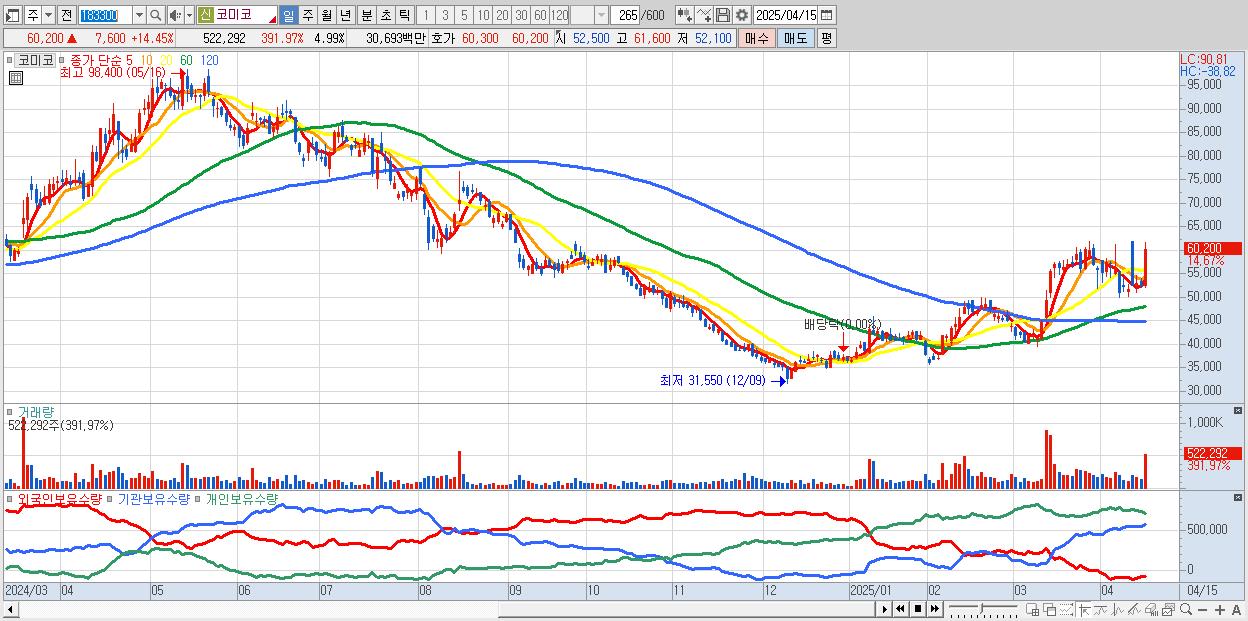Click the play button in bottom bar
This screenshot has height=621, width=1248.
885,609
